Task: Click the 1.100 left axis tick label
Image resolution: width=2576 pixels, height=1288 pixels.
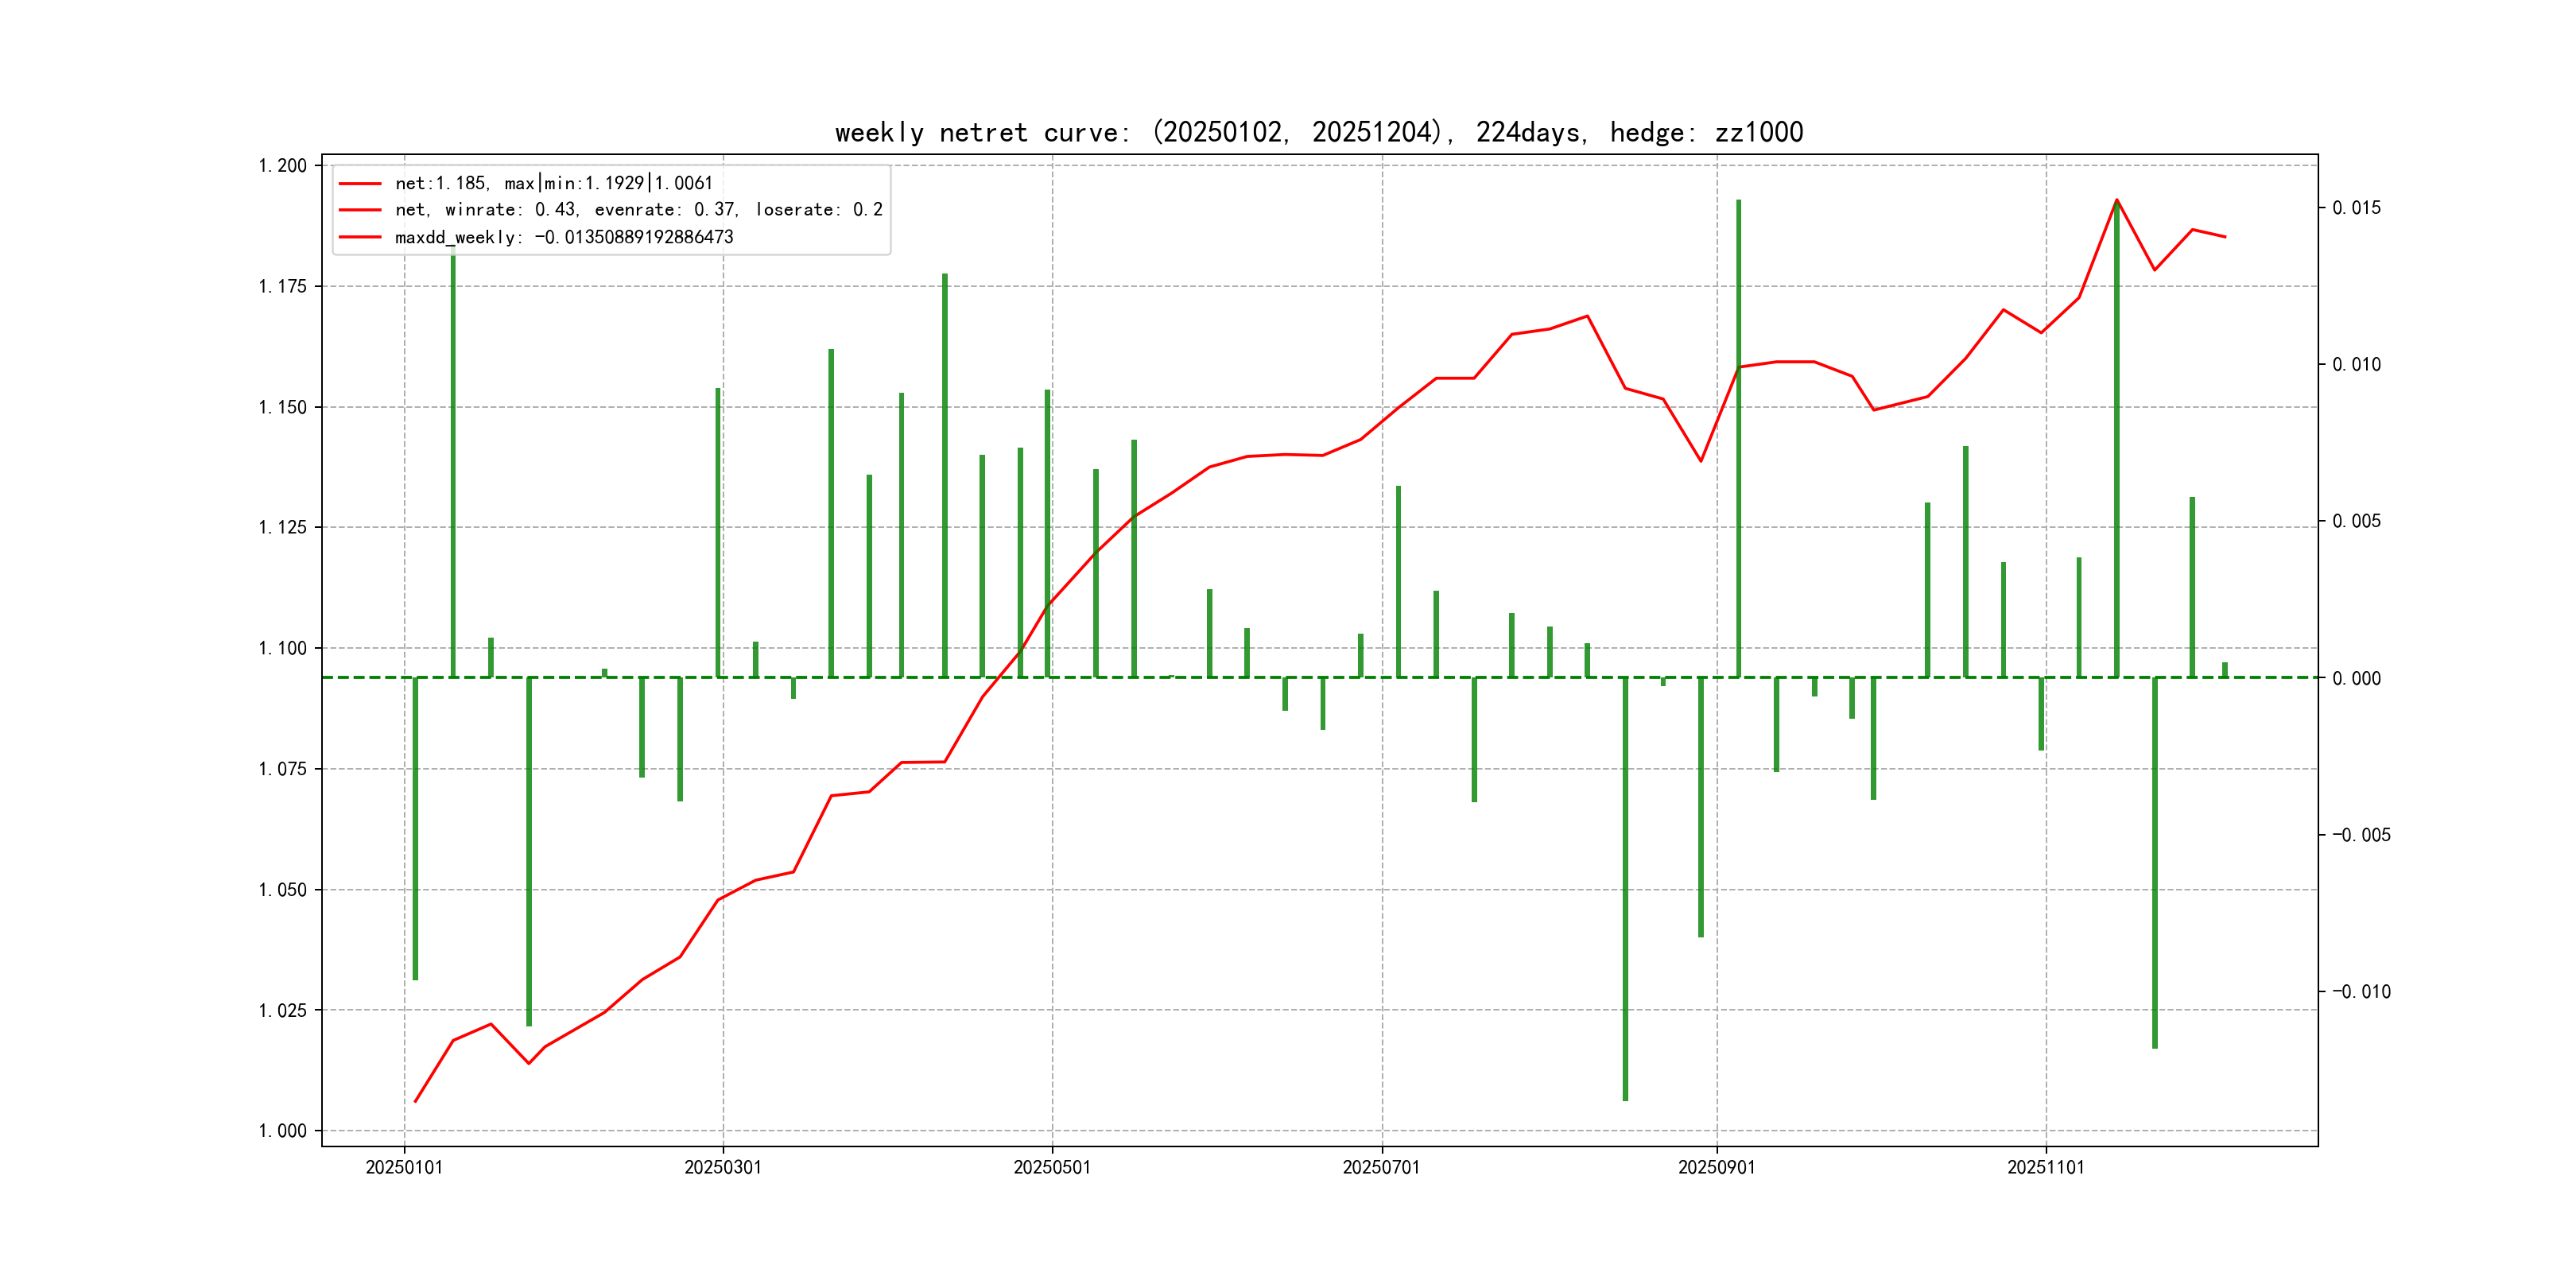Action: 283,649
